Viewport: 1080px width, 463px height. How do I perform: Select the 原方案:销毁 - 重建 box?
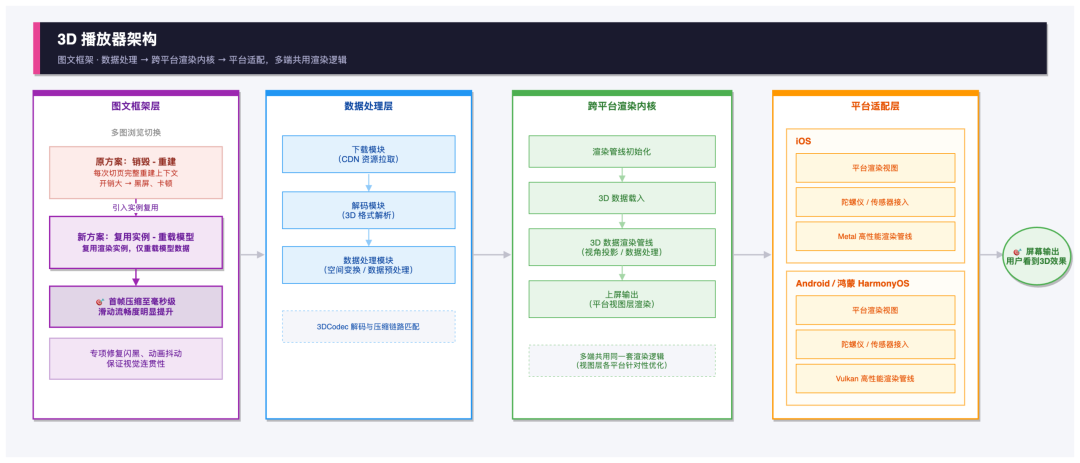136,172
